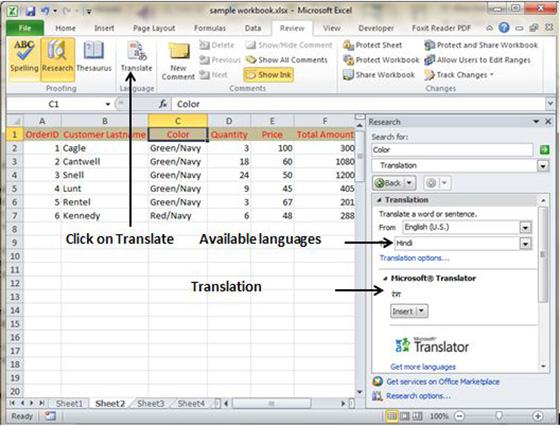The height and width of the screenshot is (427, 560).
Task: Select the Sheet3 worksheet tab
Action: 151,403
